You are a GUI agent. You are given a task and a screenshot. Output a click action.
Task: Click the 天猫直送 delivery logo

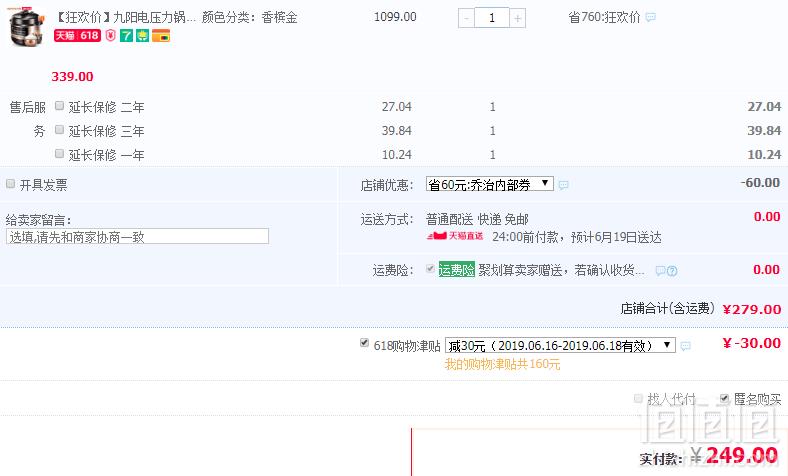[455, 236]
